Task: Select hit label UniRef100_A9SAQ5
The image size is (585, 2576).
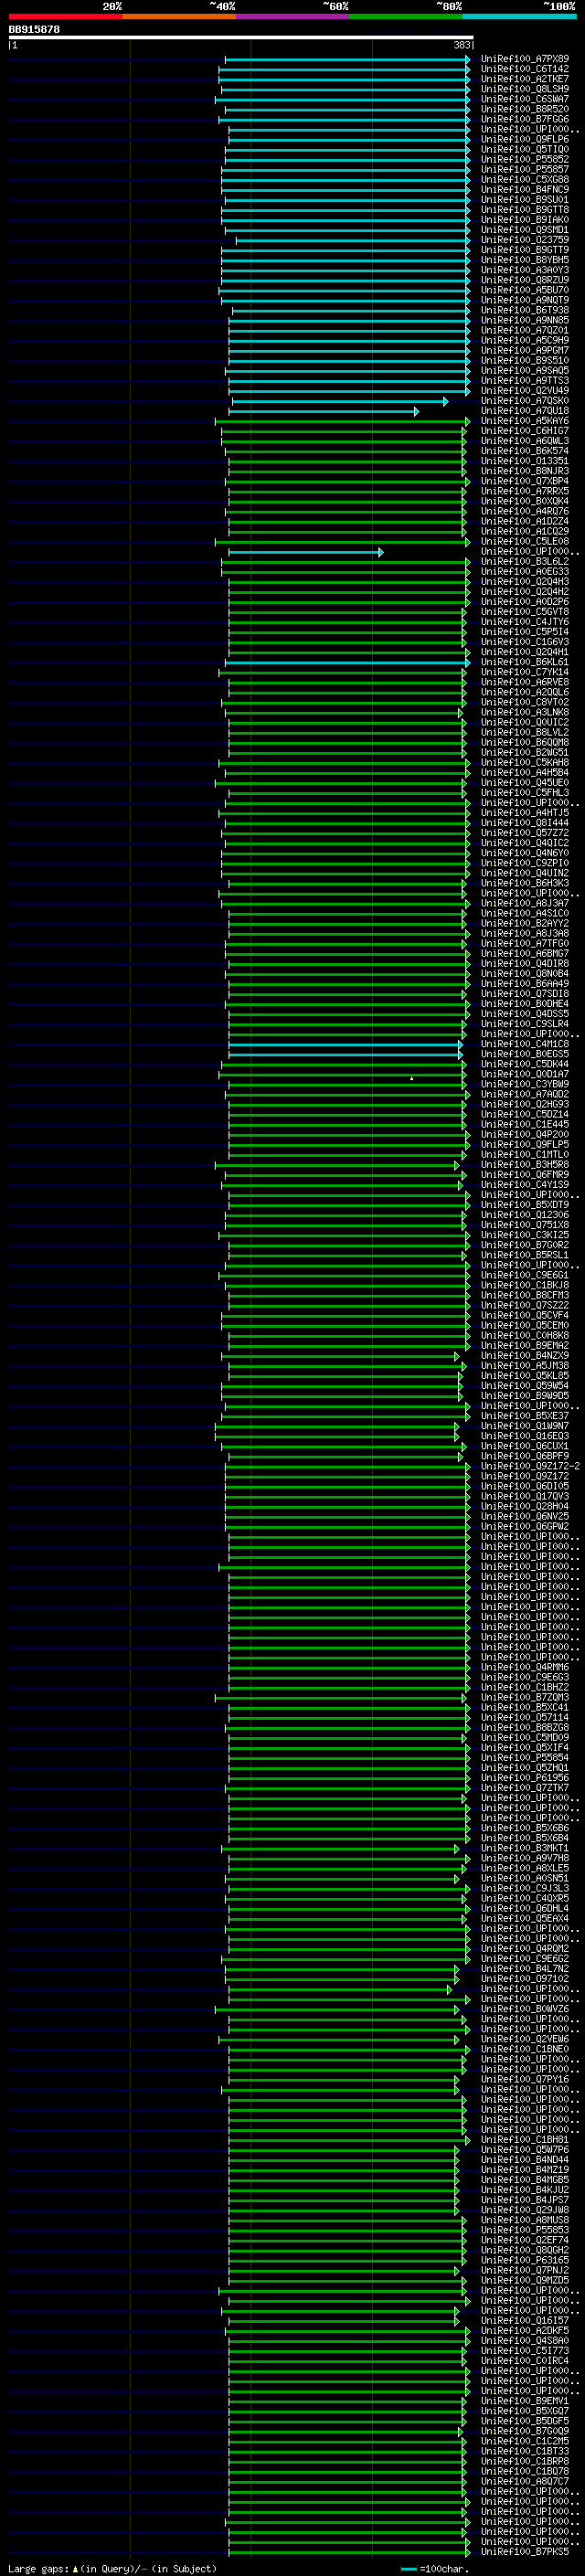Action: pyautogui.click(x=525, y=371)
